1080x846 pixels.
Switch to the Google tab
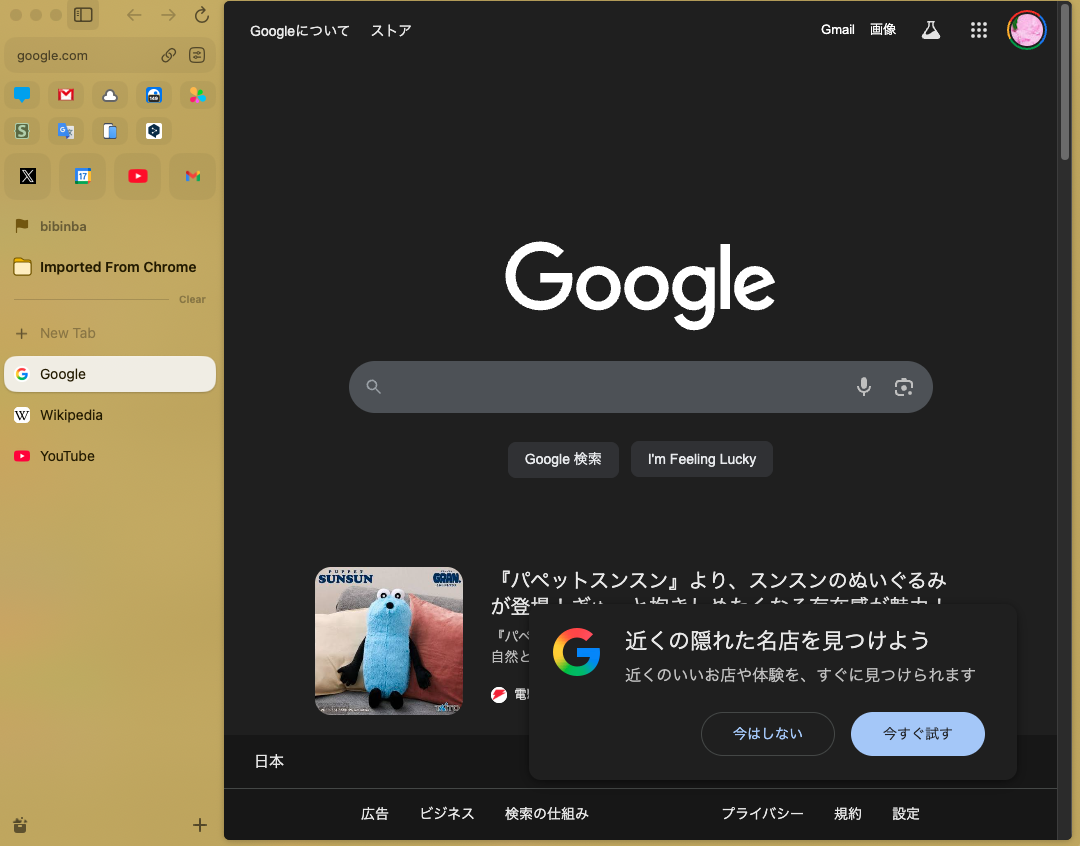[x=110, y=374]
